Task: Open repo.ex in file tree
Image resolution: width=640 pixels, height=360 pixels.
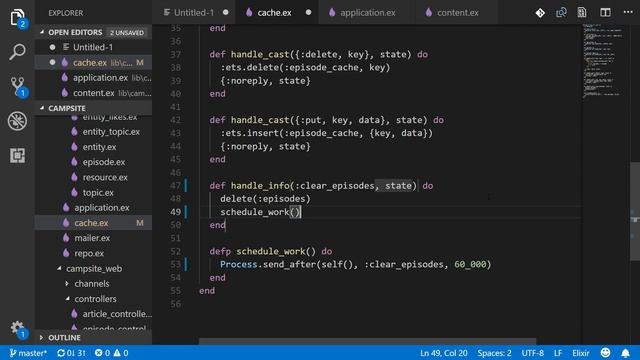Action: pyautogui.click(x=89, y=253)
